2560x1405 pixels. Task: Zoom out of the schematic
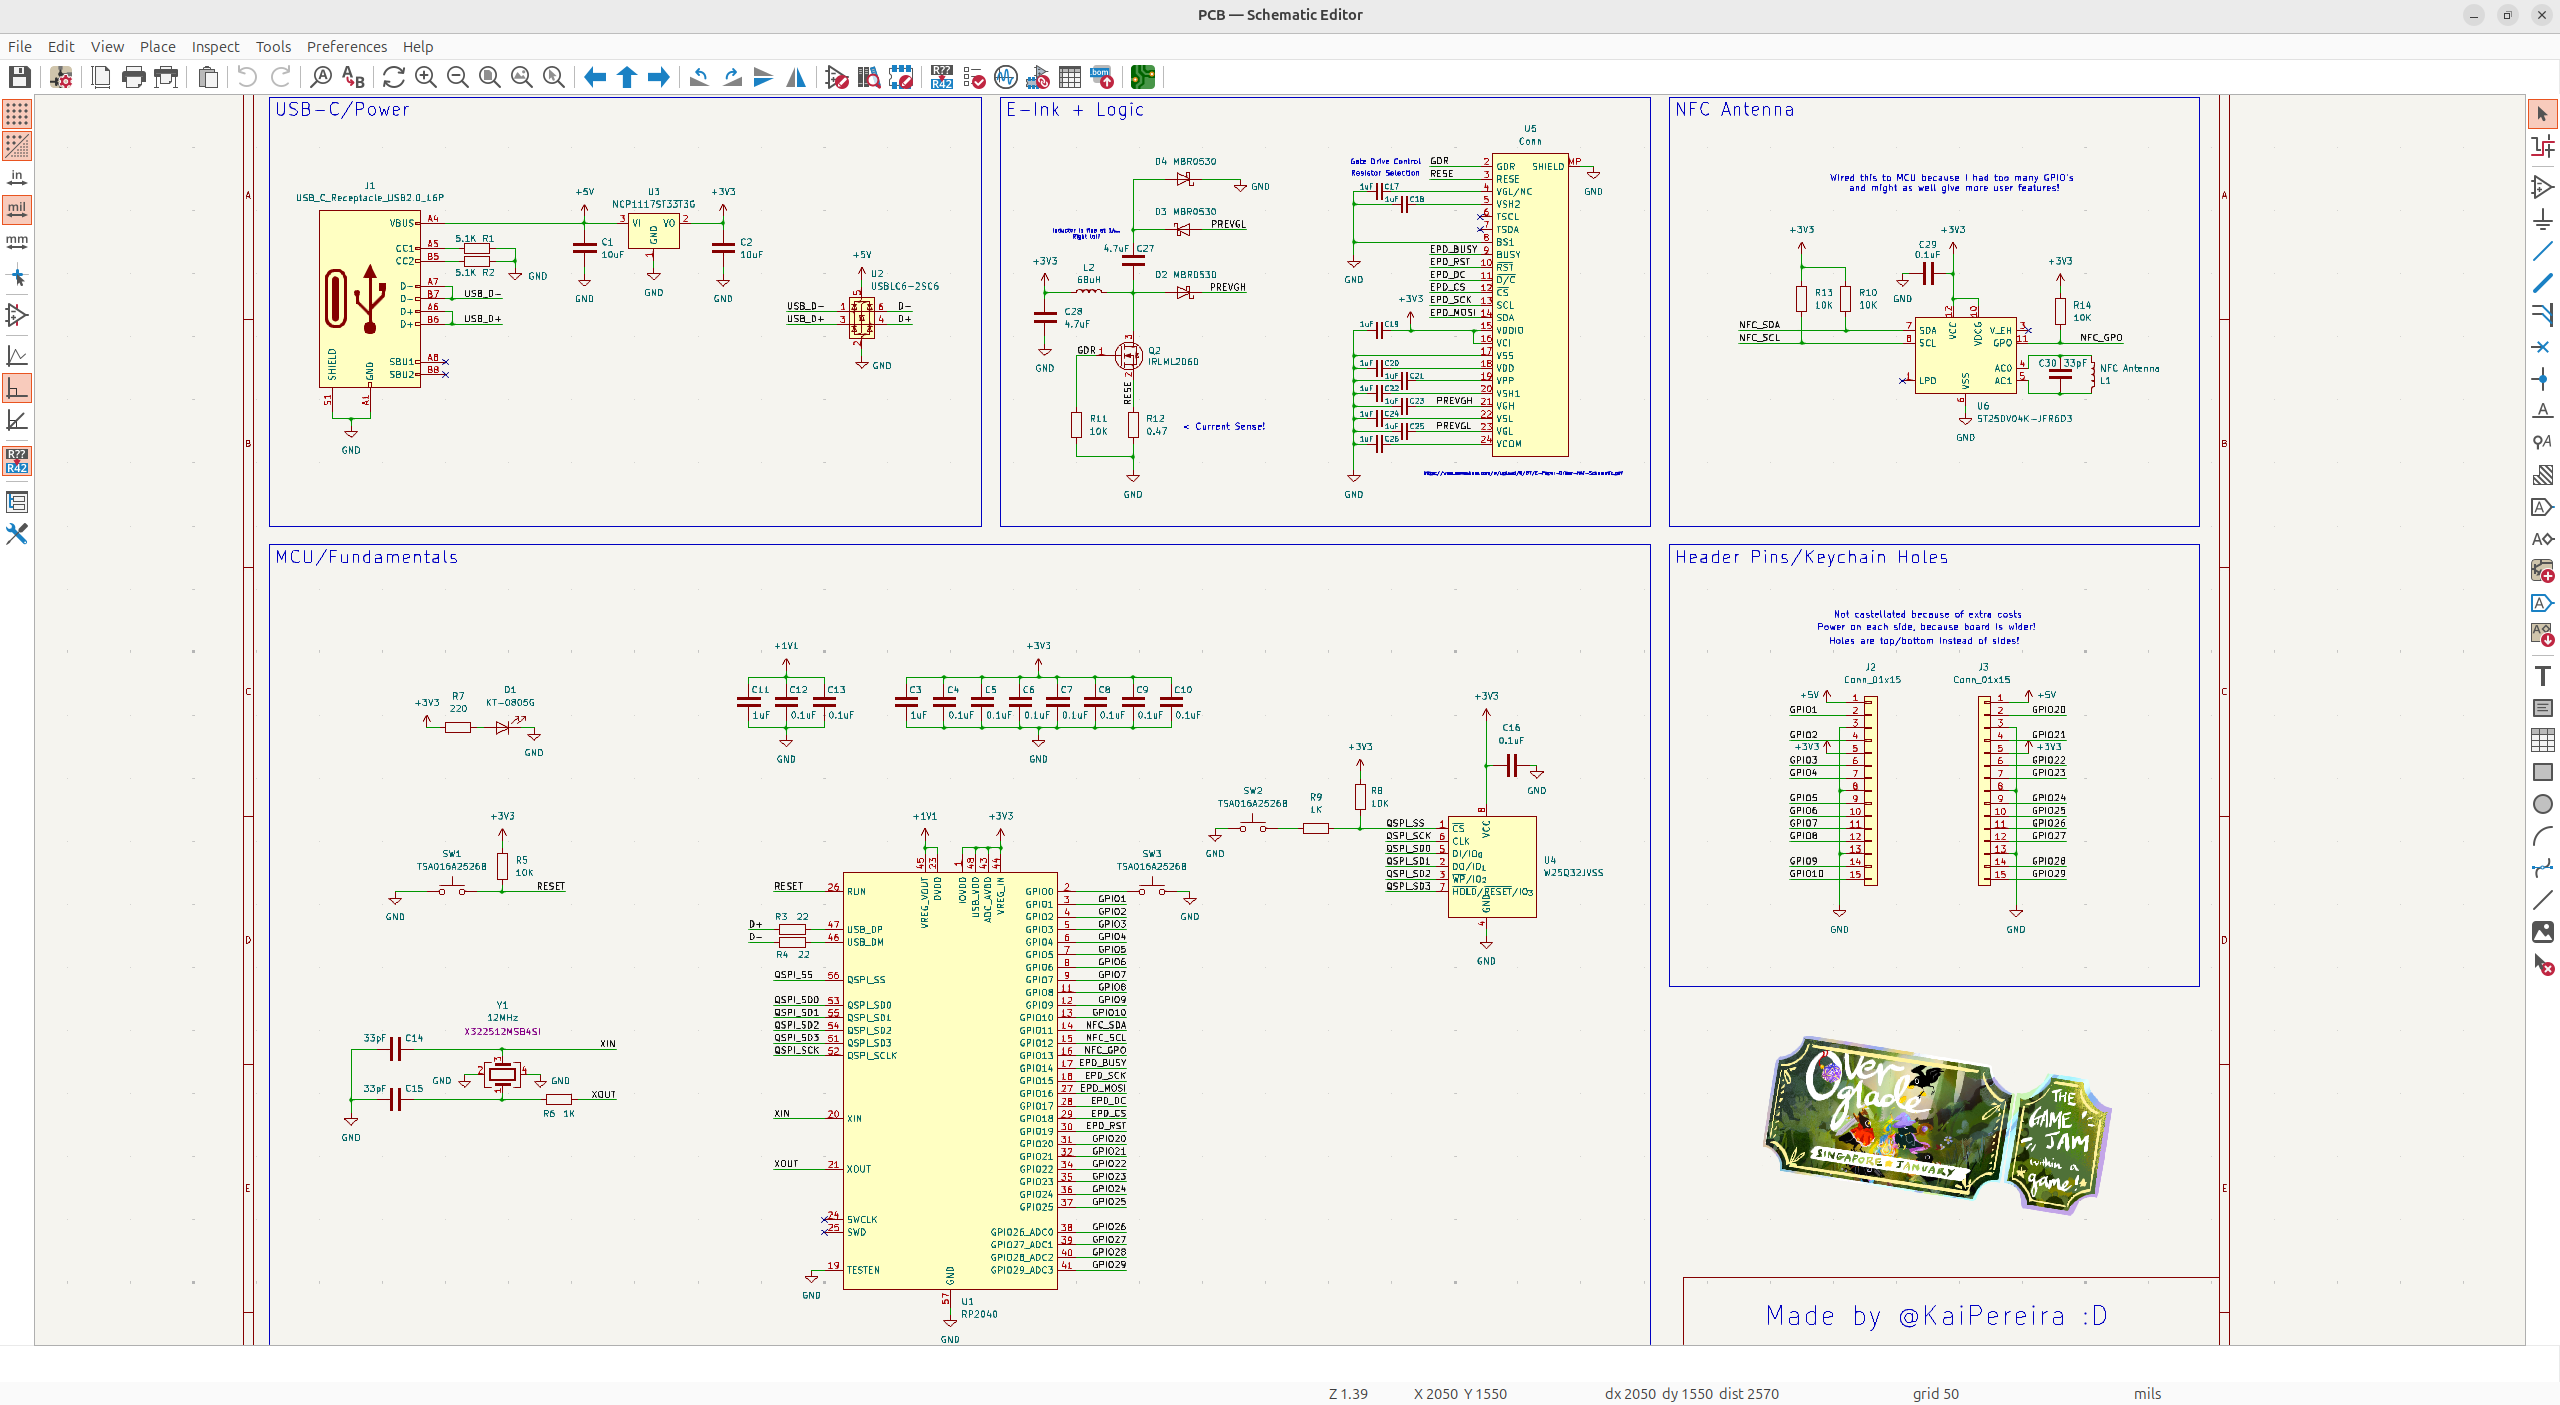point(458,77)
